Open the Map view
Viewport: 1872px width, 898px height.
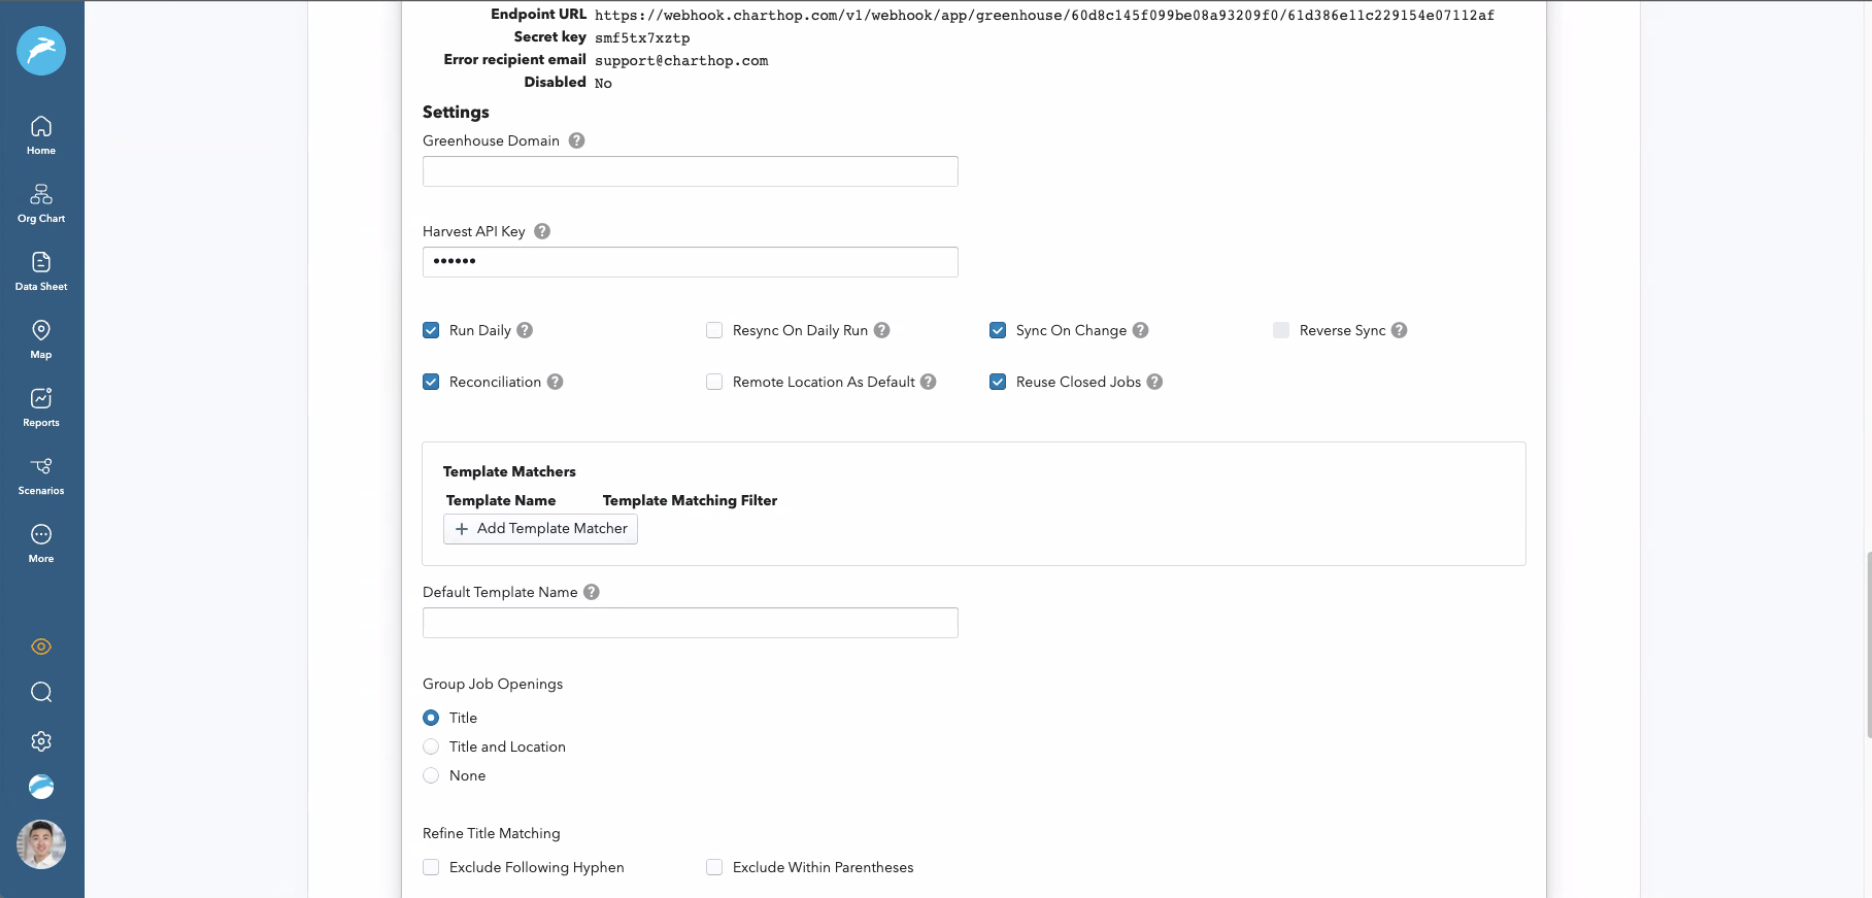click(x=41, y=339)
